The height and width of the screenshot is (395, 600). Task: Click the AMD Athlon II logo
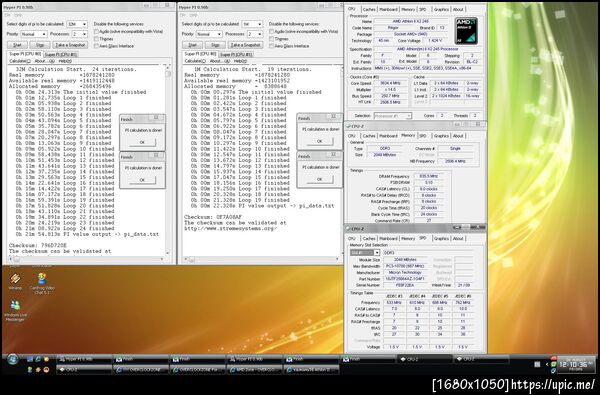[466, 31]
